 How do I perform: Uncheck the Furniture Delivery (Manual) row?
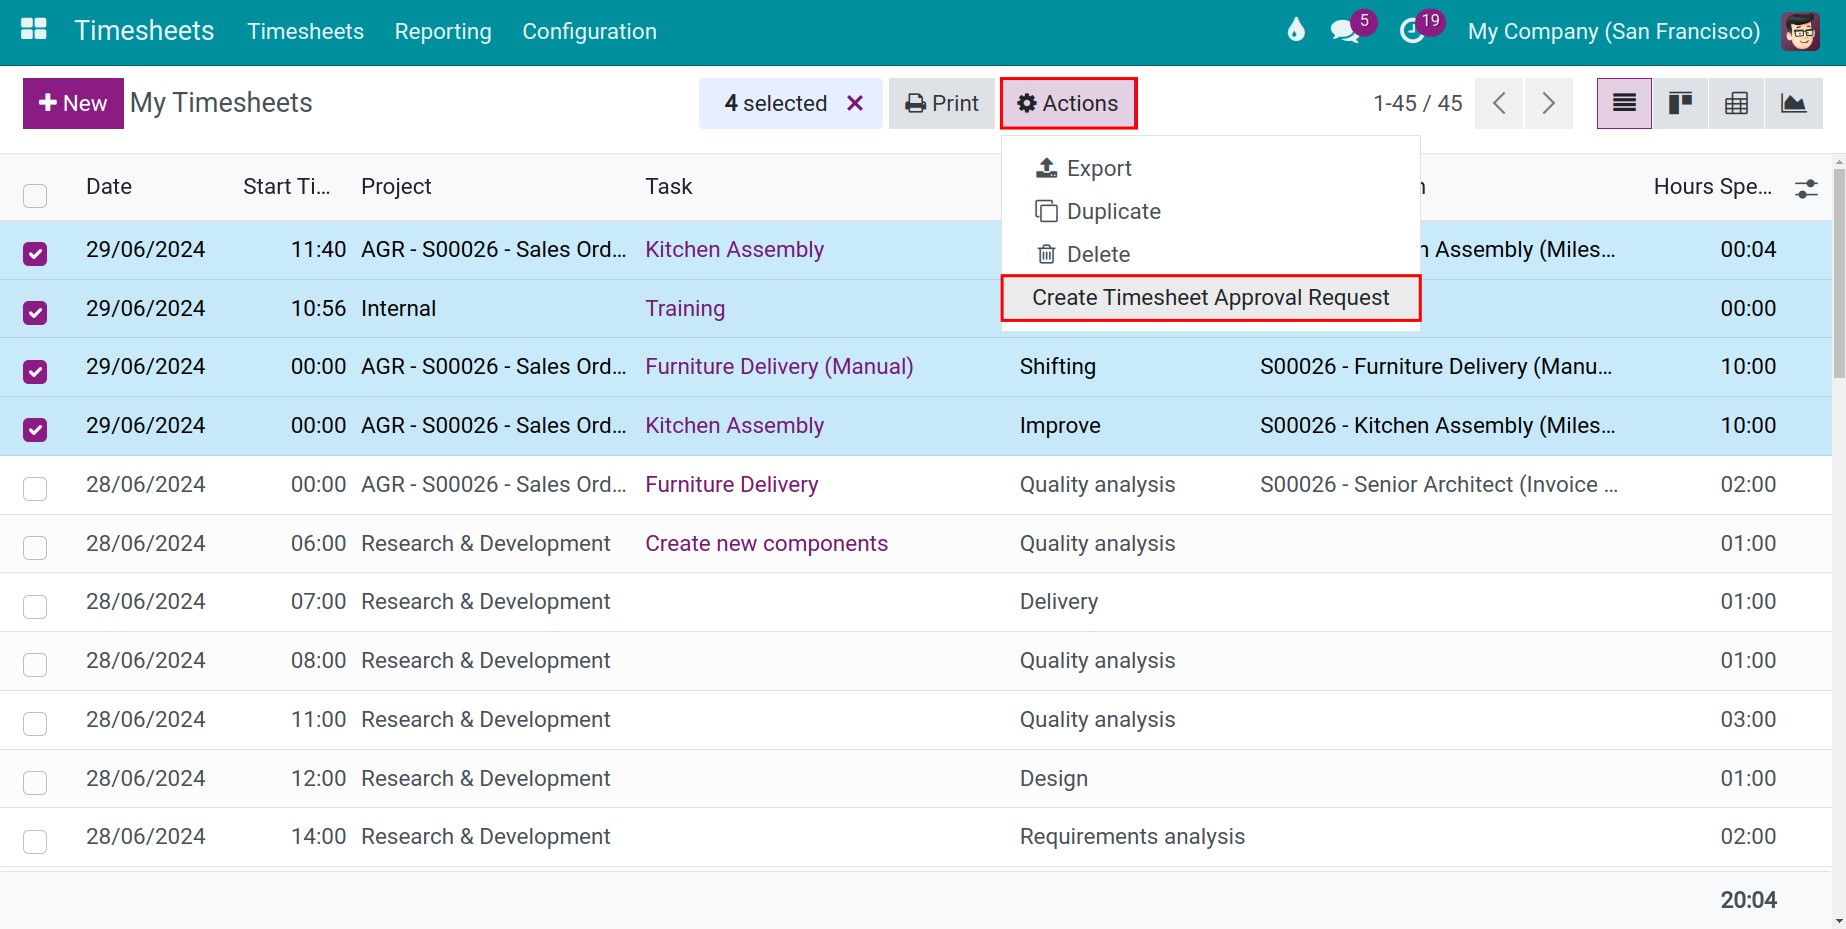tap(35, 371)
